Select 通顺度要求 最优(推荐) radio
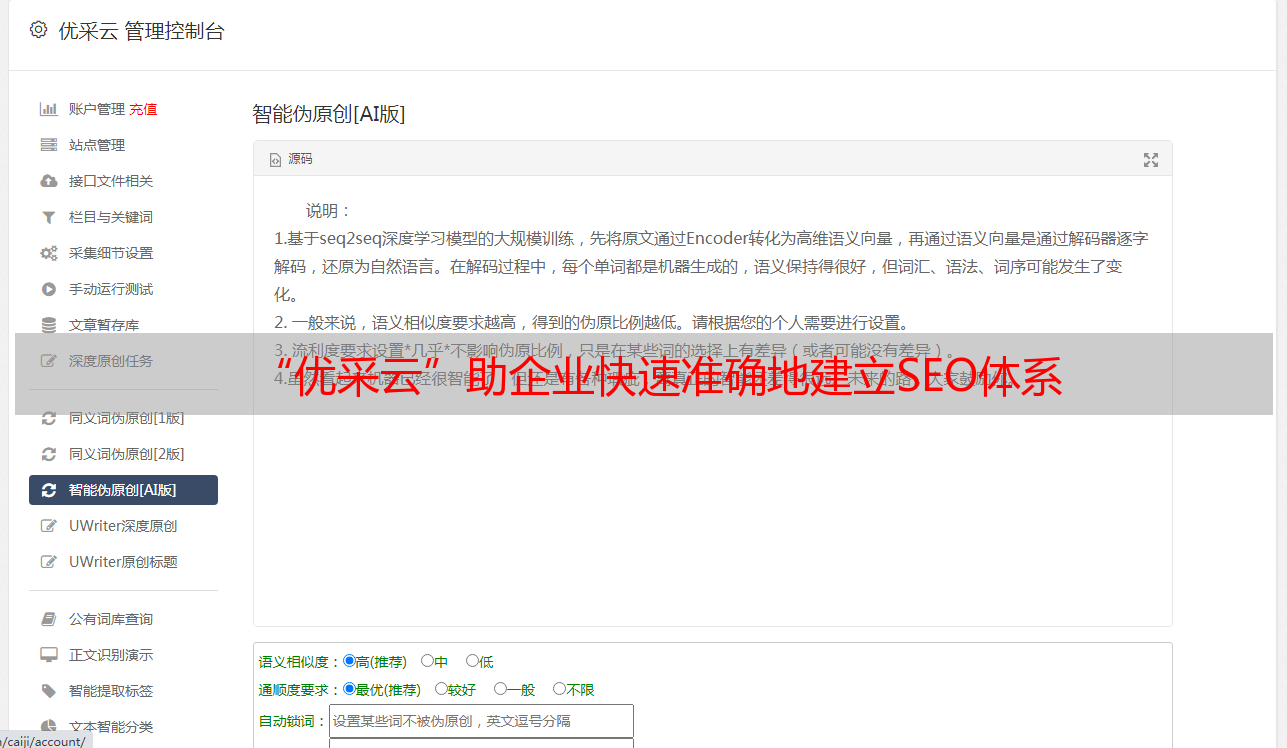This screenshot has height=748, width=1287. (349, 689)
